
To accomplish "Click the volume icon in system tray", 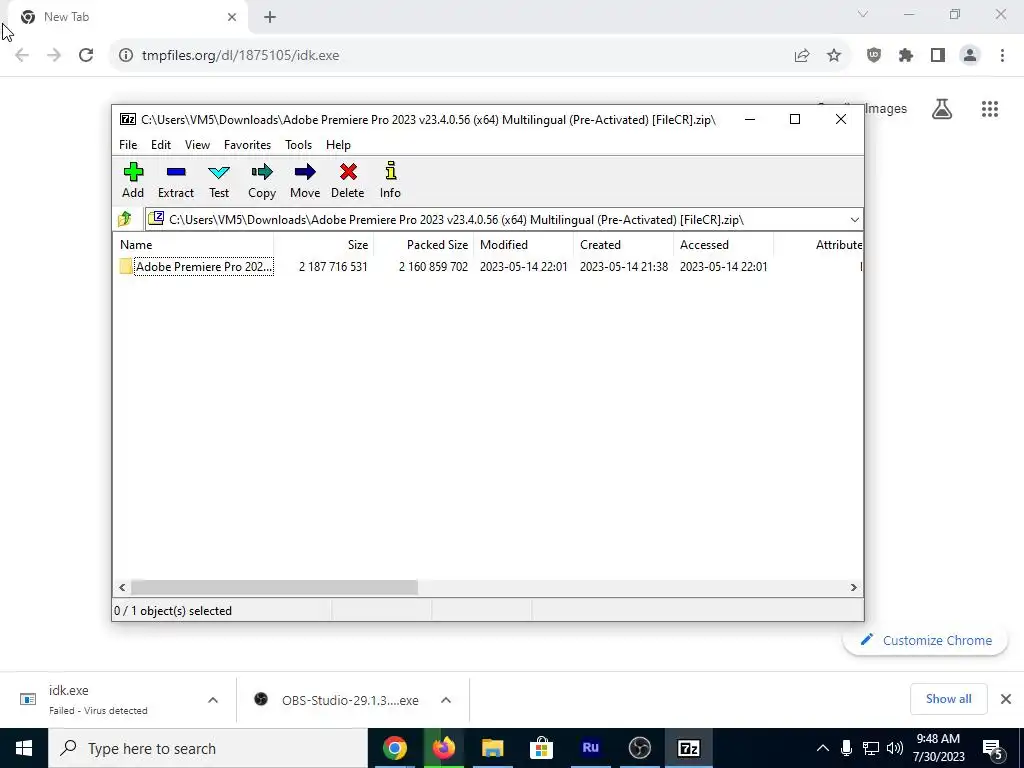I will coord(895,748).
